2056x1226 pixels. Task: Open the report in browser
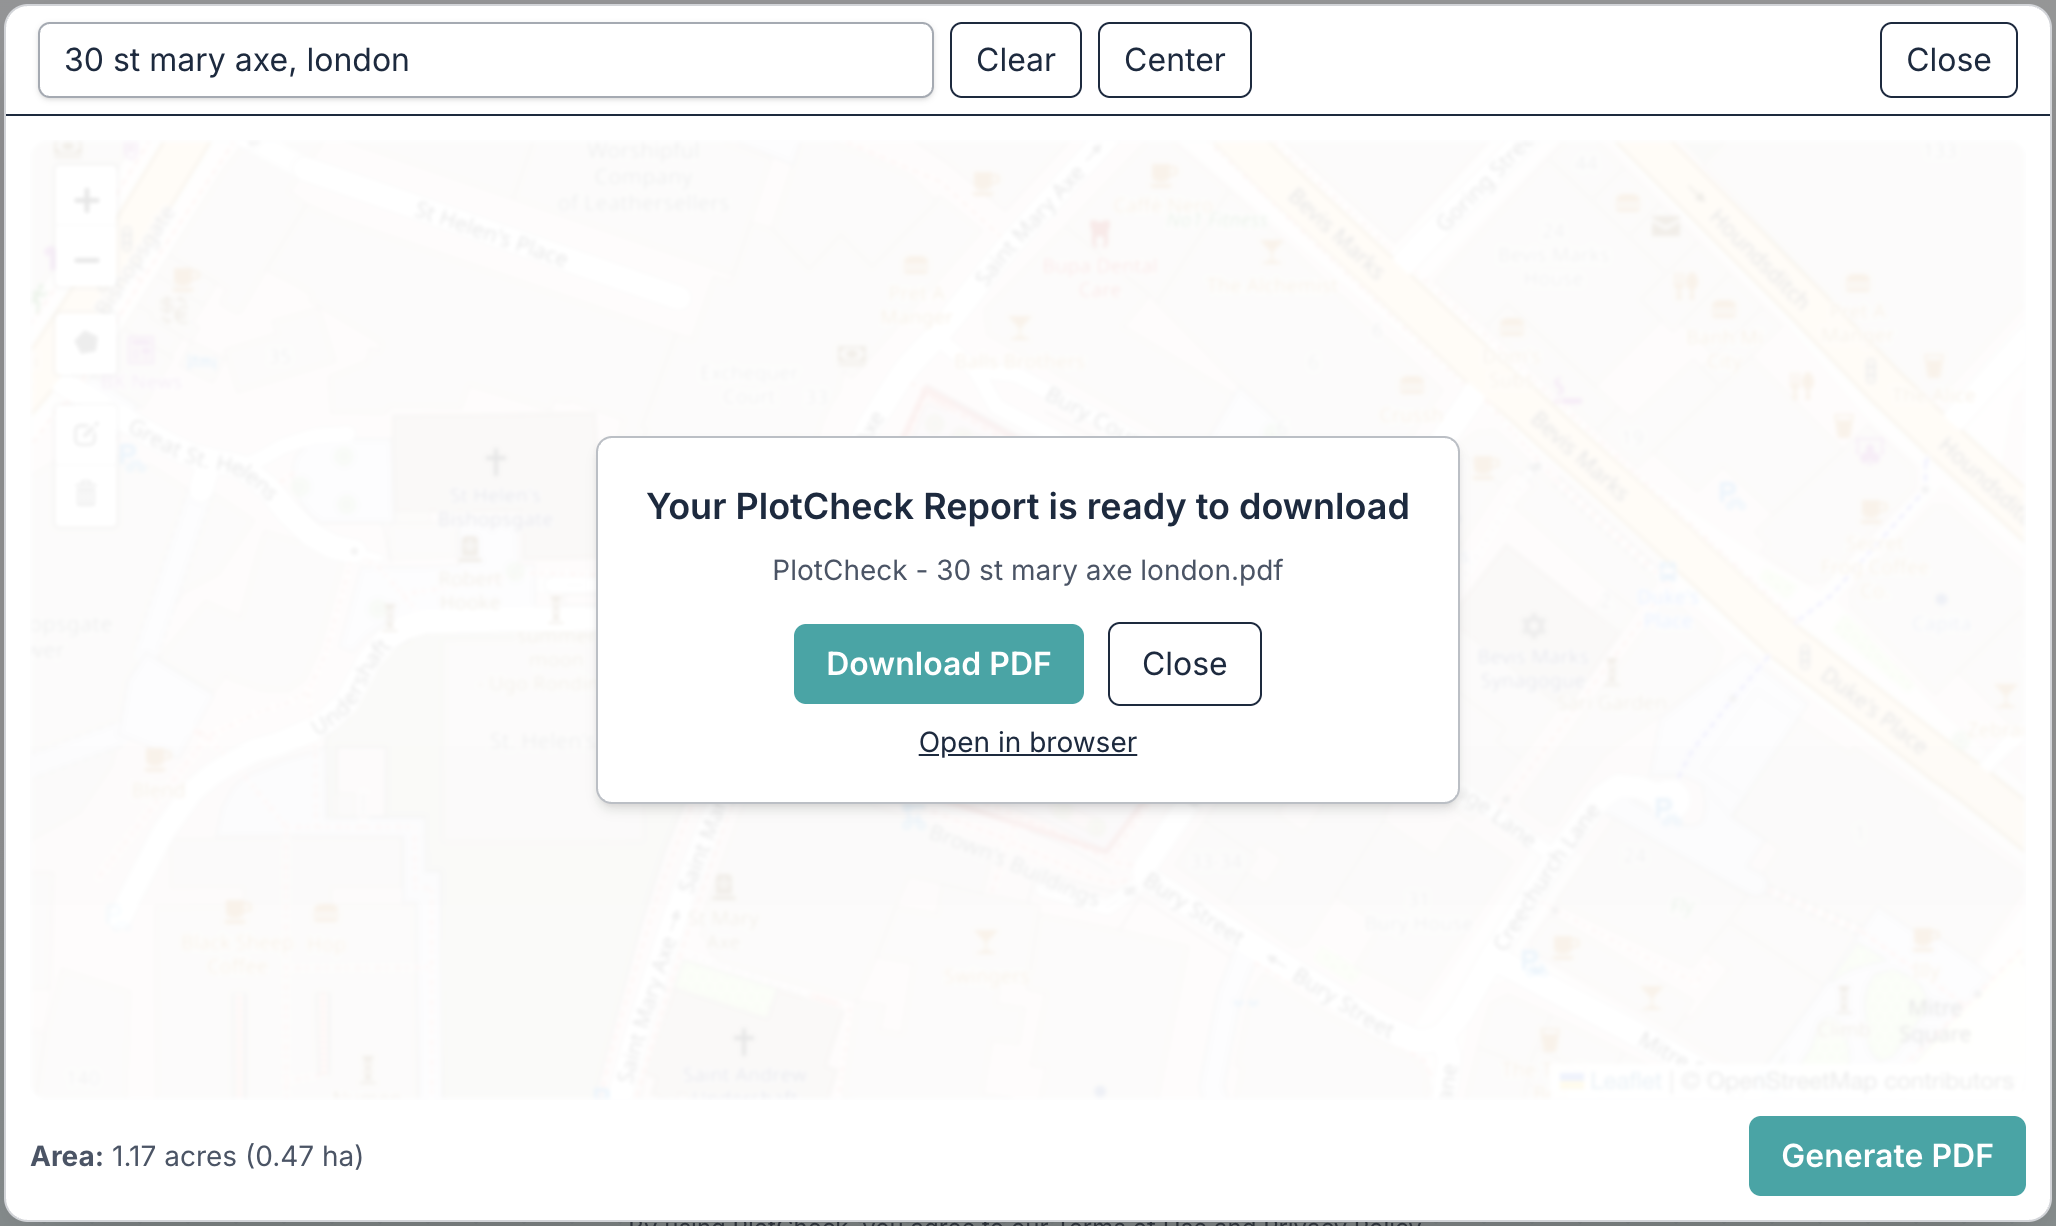(x=1027, y=741)
